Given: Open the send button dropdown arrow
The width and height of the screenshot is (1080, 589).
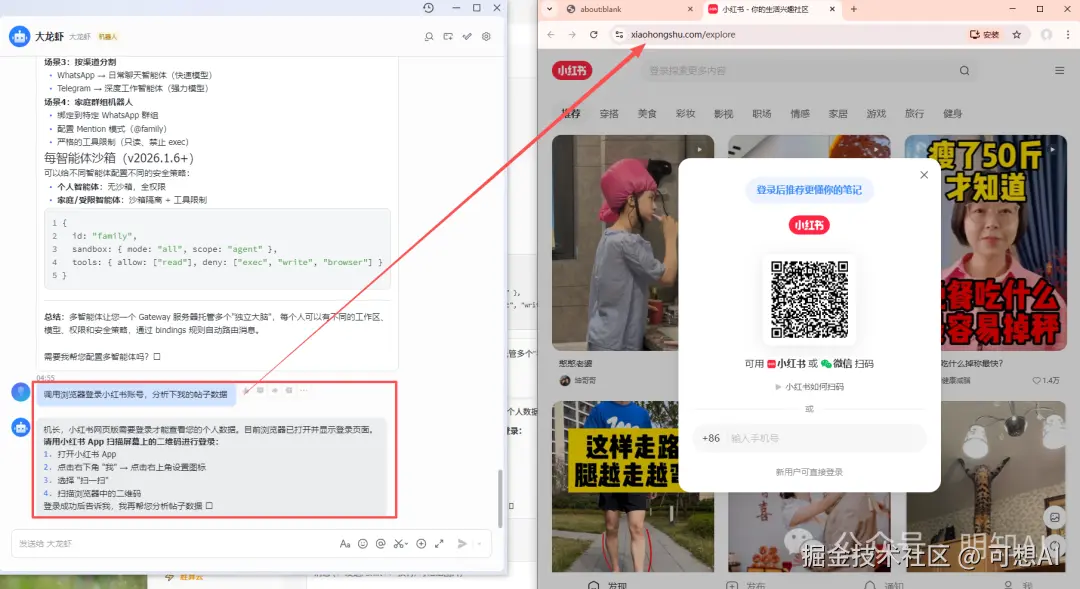Looking at the screenshot, I should (x=478, y=543).
